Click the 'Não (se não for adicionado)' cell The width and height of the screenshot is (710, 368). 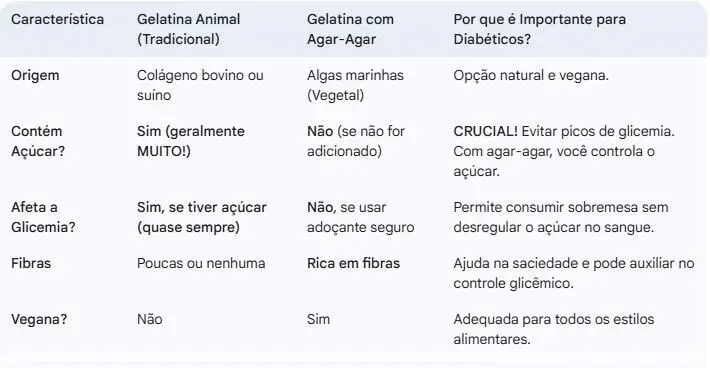[x=356, y=141]
